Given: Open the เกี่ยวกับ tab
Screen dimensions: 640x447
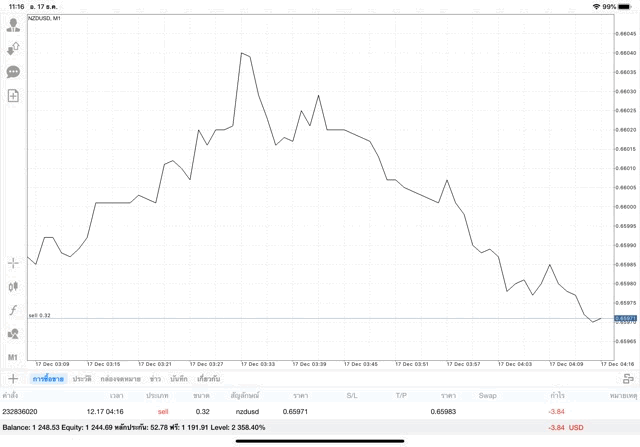Looking at the screenshot, I should coord(209,379).
